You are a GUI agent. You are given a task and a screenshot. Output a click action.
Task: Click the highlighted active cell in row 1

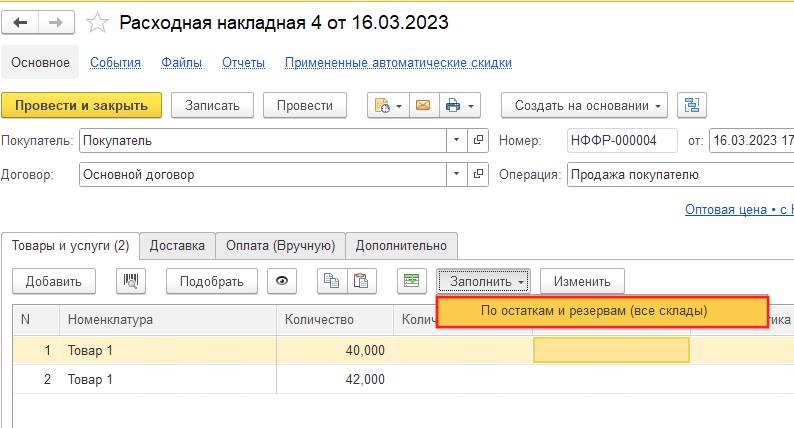[x=611, y=350]
